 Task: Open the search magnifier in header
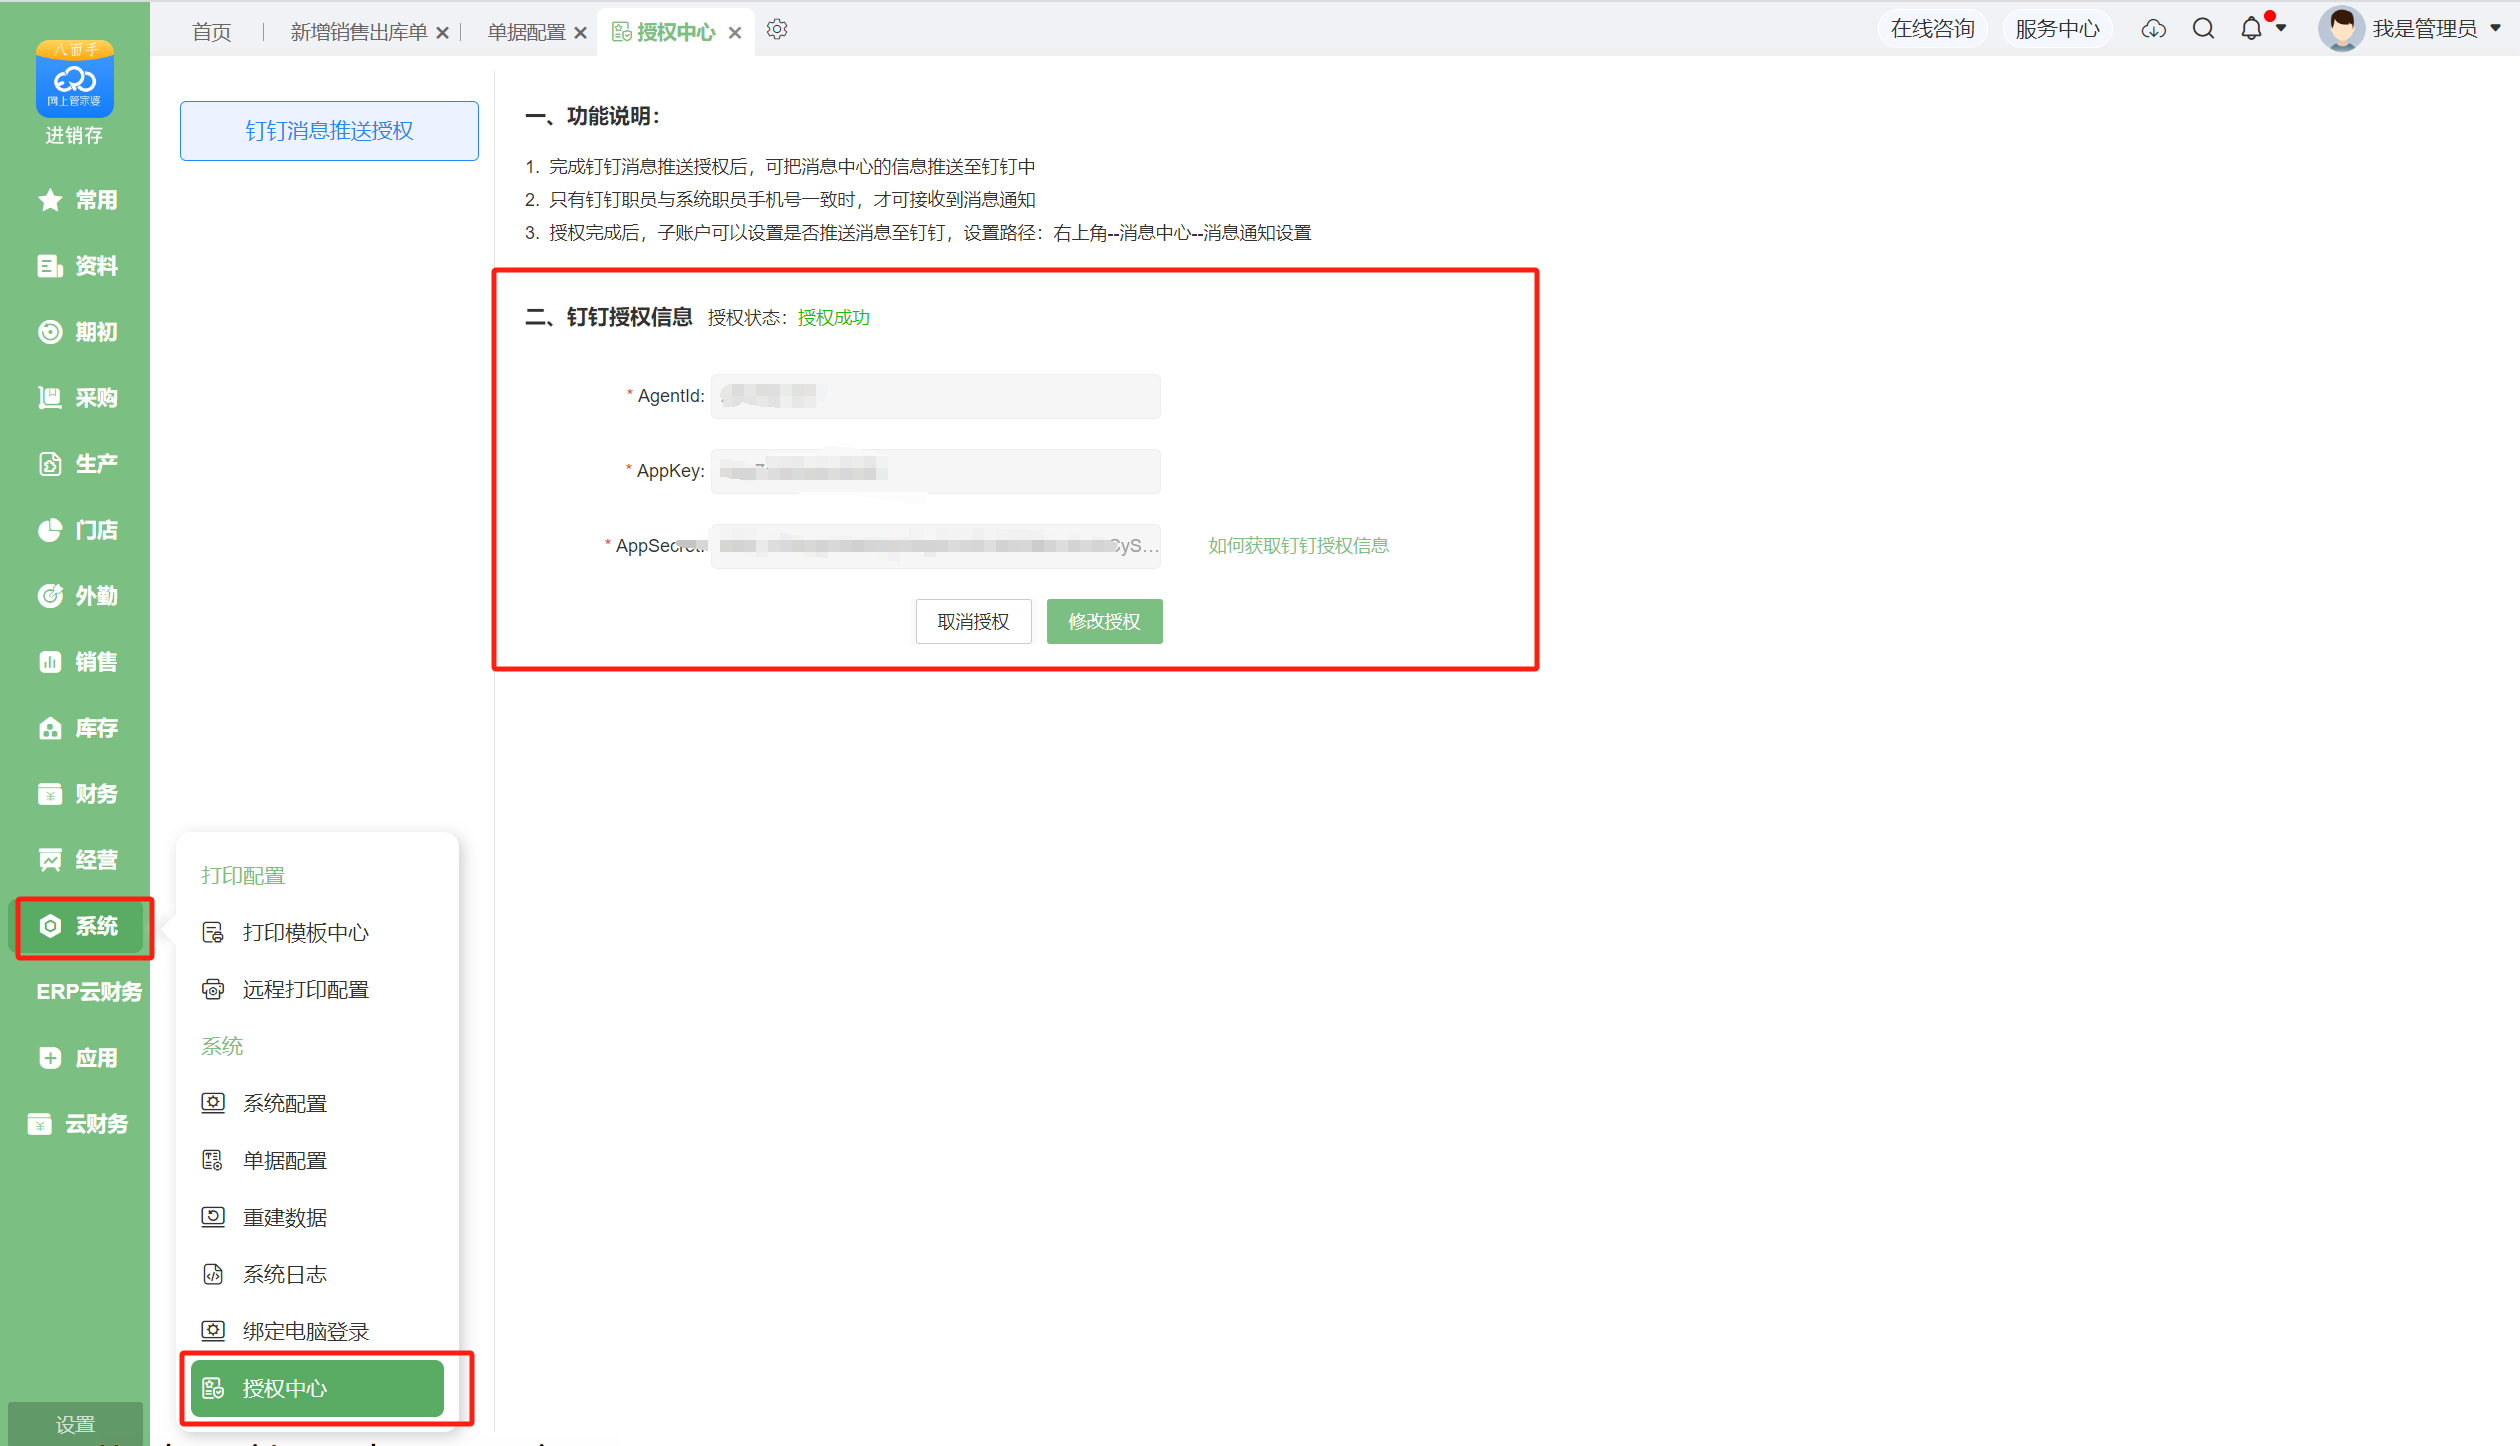(2203, 29)
